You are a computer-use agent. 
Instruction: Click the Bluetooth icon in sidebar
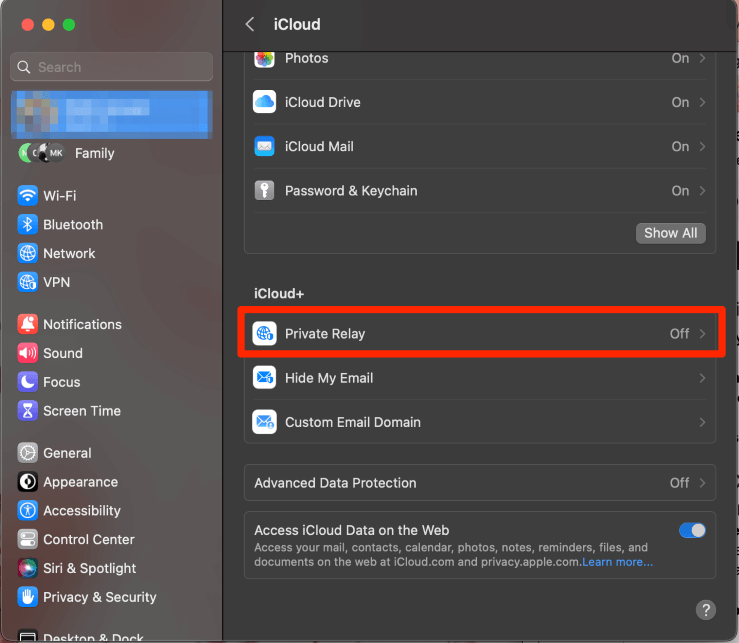pyautogui.click(x=28, y=224)
